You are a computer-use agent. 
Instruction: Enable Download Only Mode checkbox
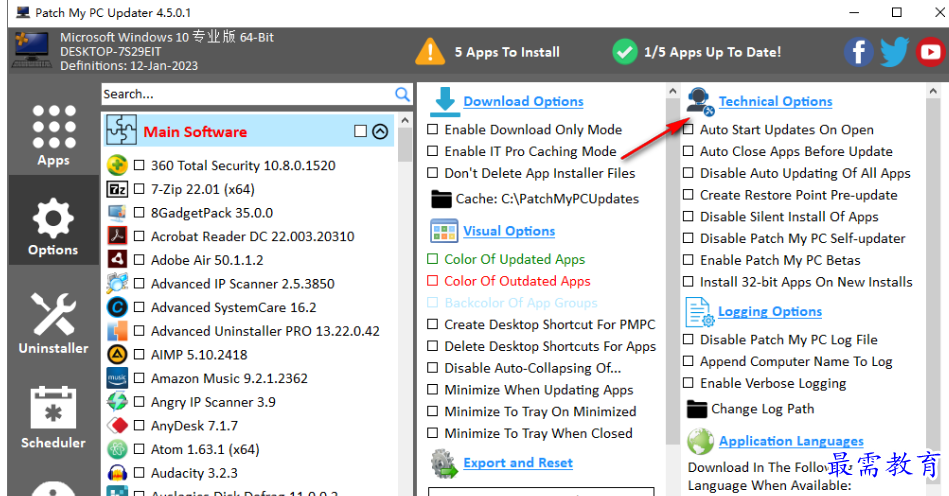point(433,129)
